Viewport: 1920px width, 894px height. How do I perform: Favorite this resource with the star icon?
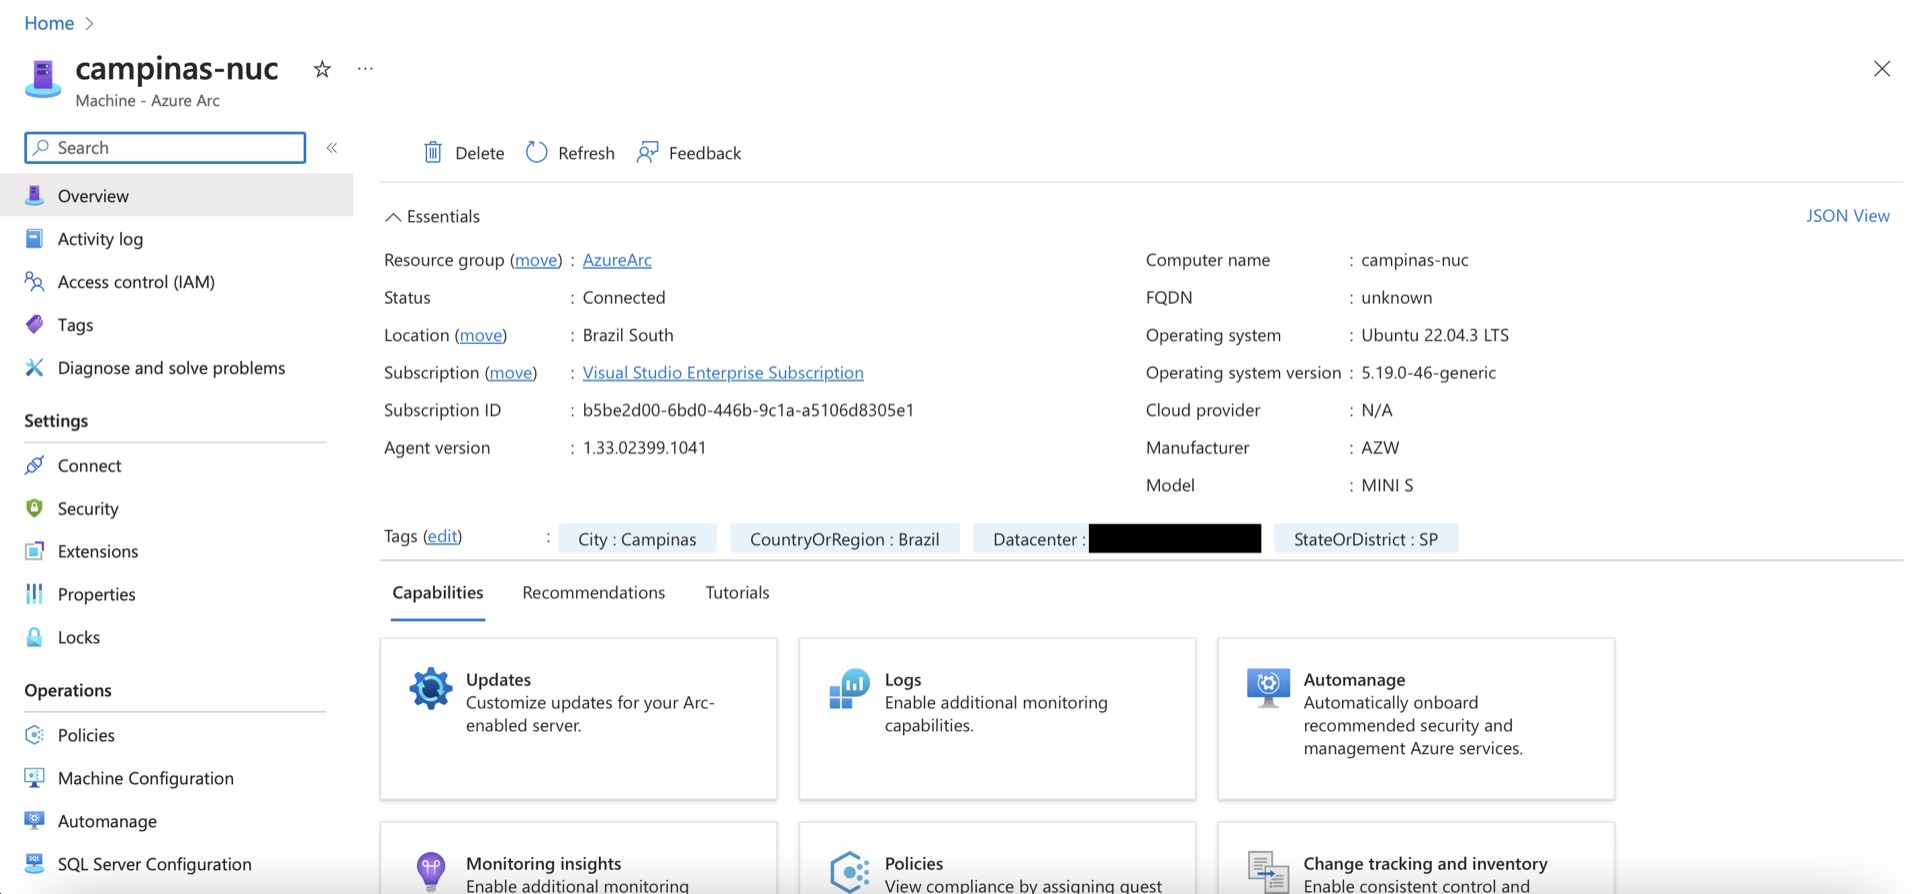[322, 69]
